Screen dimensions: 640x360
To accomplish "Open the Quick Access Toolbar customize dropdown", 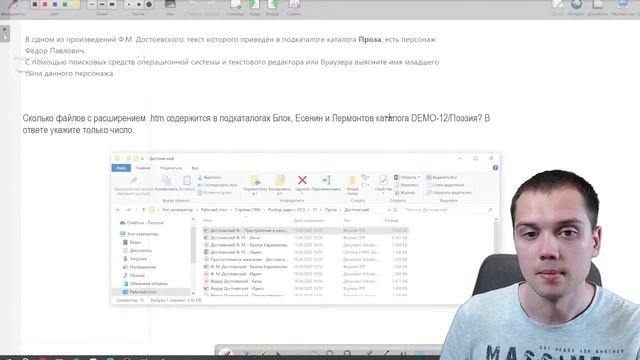I will coord(142,158).
